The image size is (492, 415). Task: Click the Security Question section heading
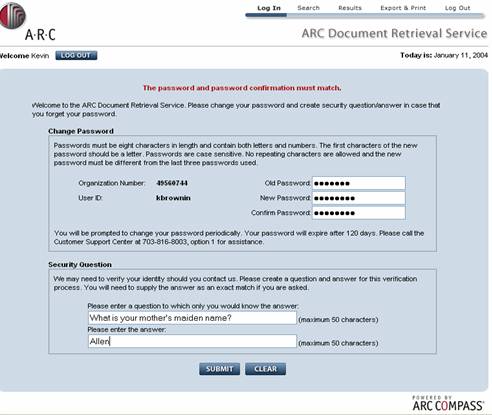[x=80, y=264]
